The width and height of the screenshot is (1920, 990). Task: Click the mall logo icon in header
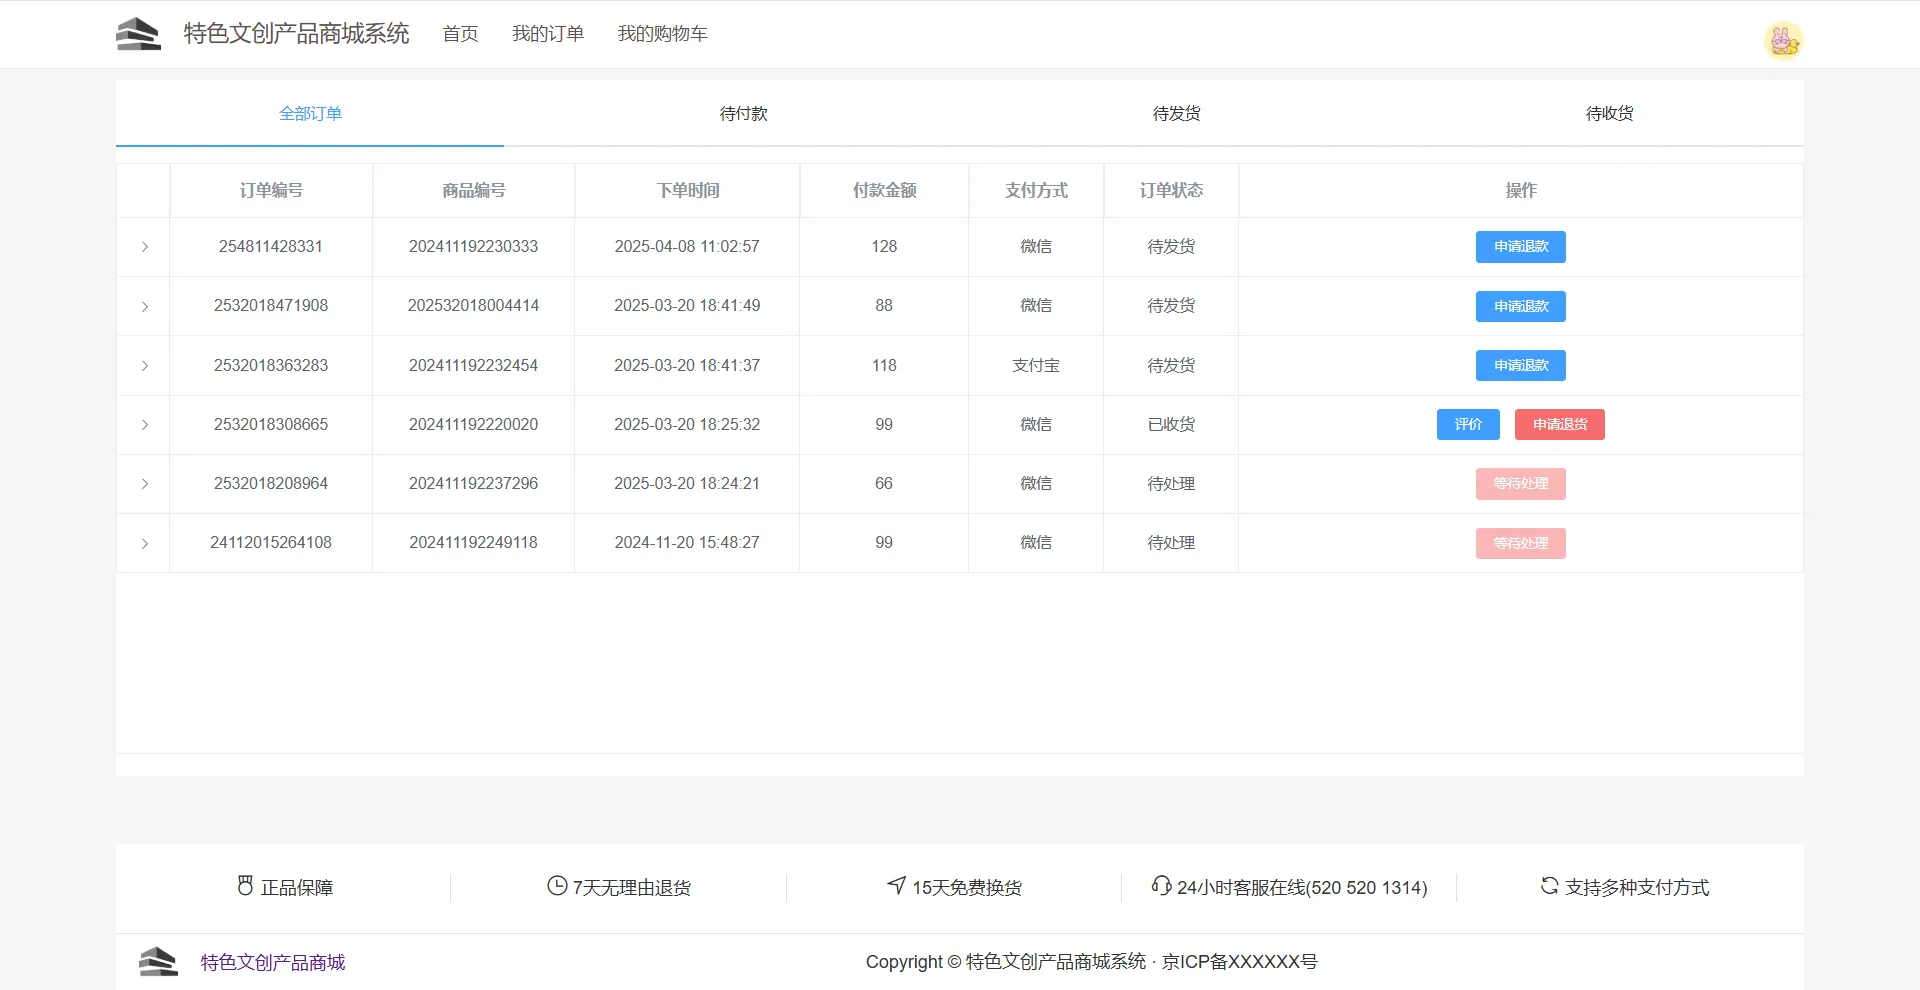138,34
